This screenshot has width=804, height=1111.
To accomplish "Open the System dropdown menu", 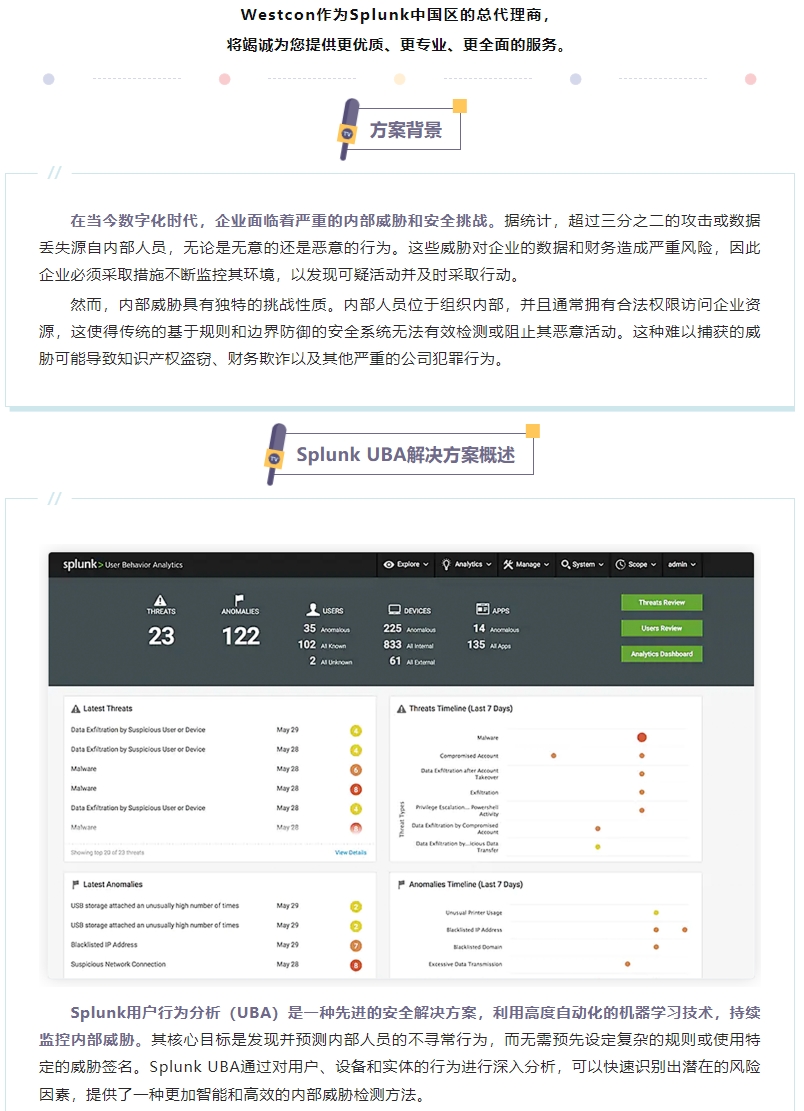I will [x=582, y=565].
